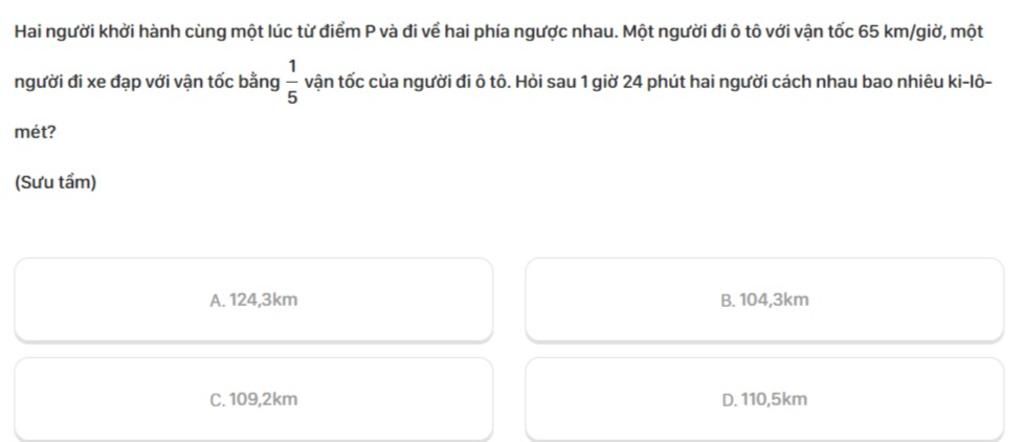Click the letter D. of the fourth answer
The image size is (1024, 442).
[x=729, y=400]
